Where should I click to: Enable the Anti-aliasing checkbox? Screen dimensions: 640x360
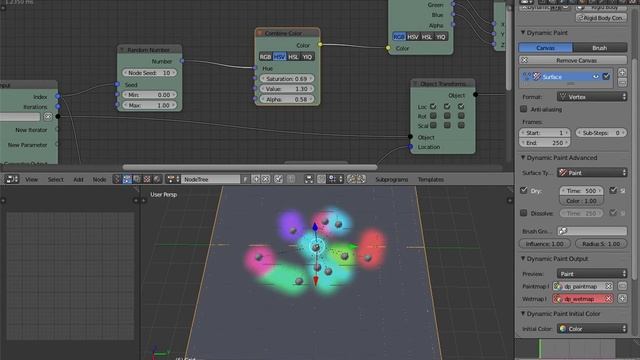(524, 109)
